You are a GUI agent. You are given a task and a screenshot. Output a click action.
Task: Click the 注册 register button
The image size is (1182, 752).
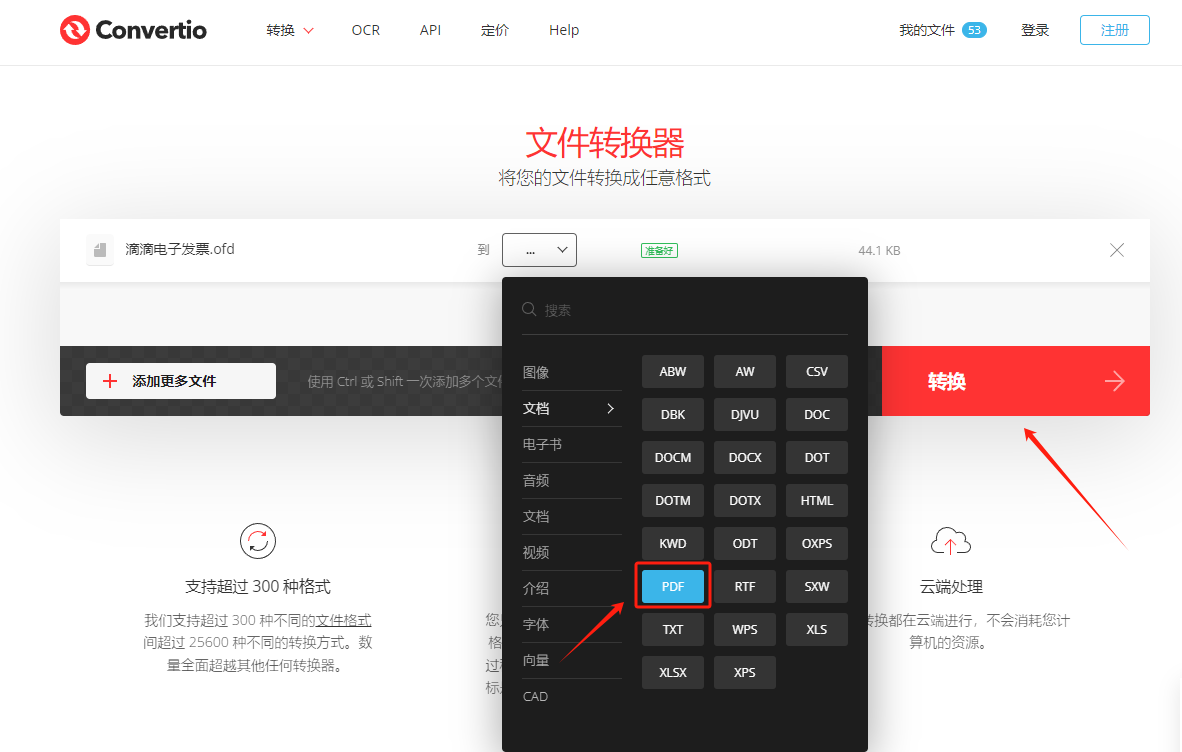coord(1114,30)
